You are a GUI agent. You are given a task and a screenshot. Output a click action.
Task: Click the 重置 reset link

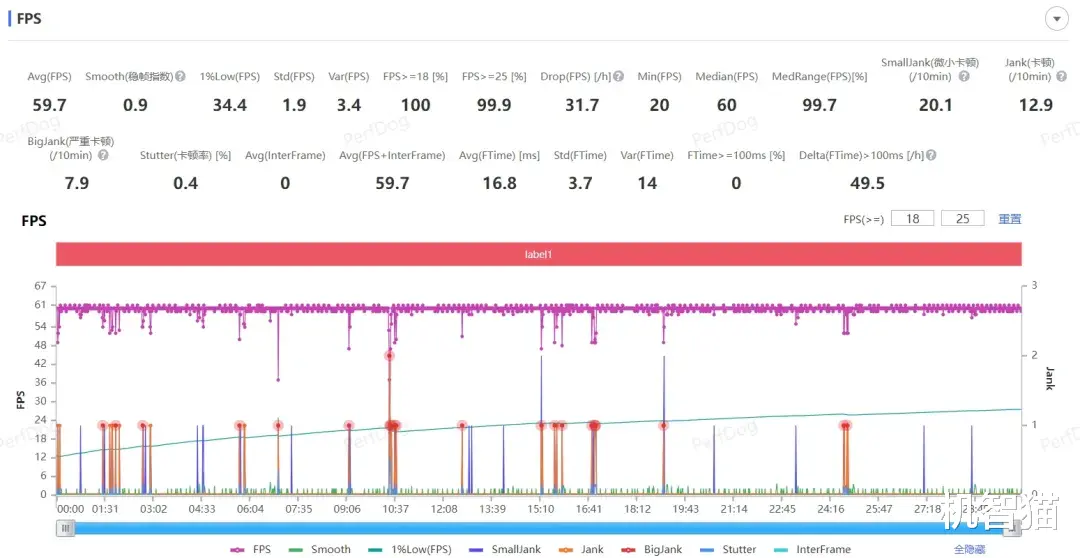1010,219
